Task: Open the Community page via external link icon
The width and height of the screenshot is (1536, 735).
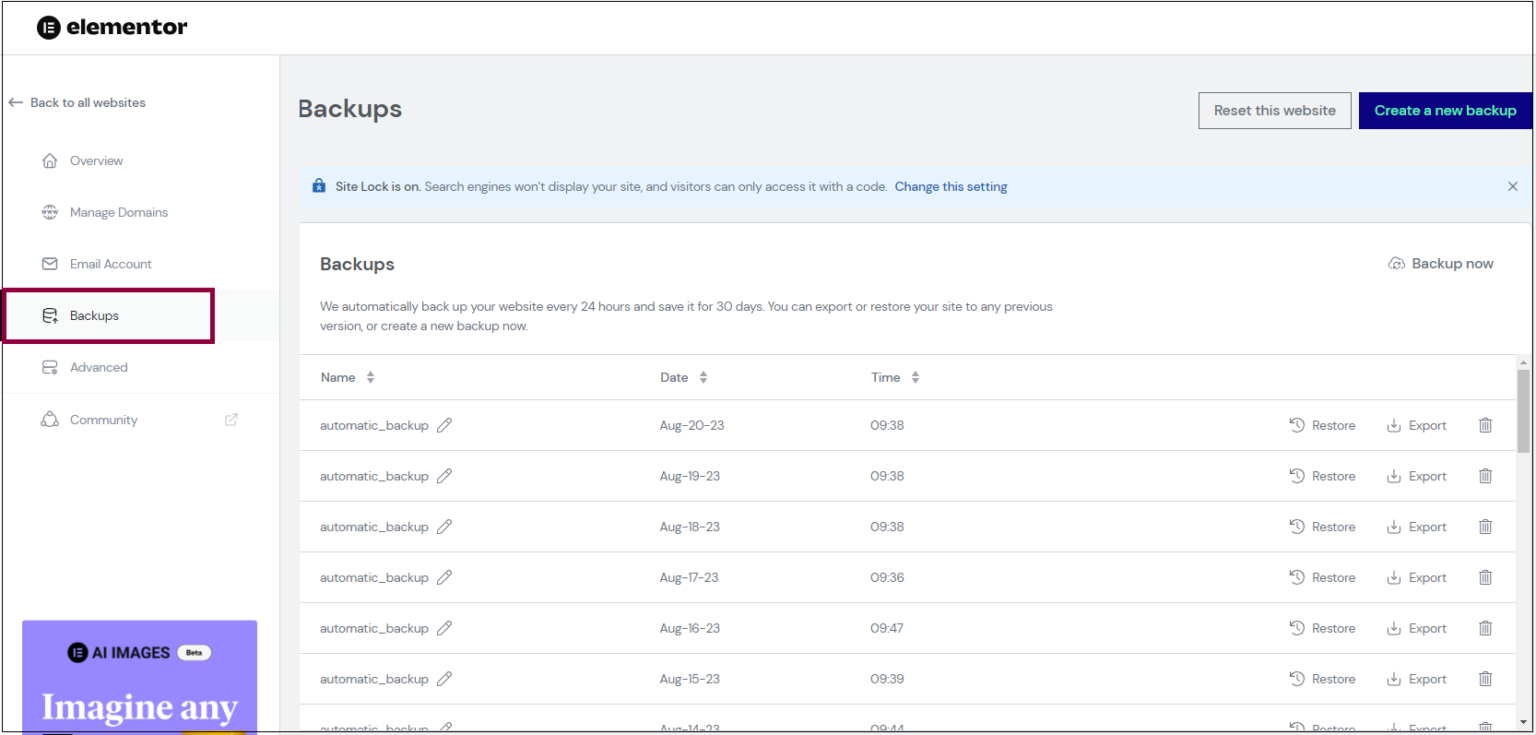Action: tap(230, 419)
